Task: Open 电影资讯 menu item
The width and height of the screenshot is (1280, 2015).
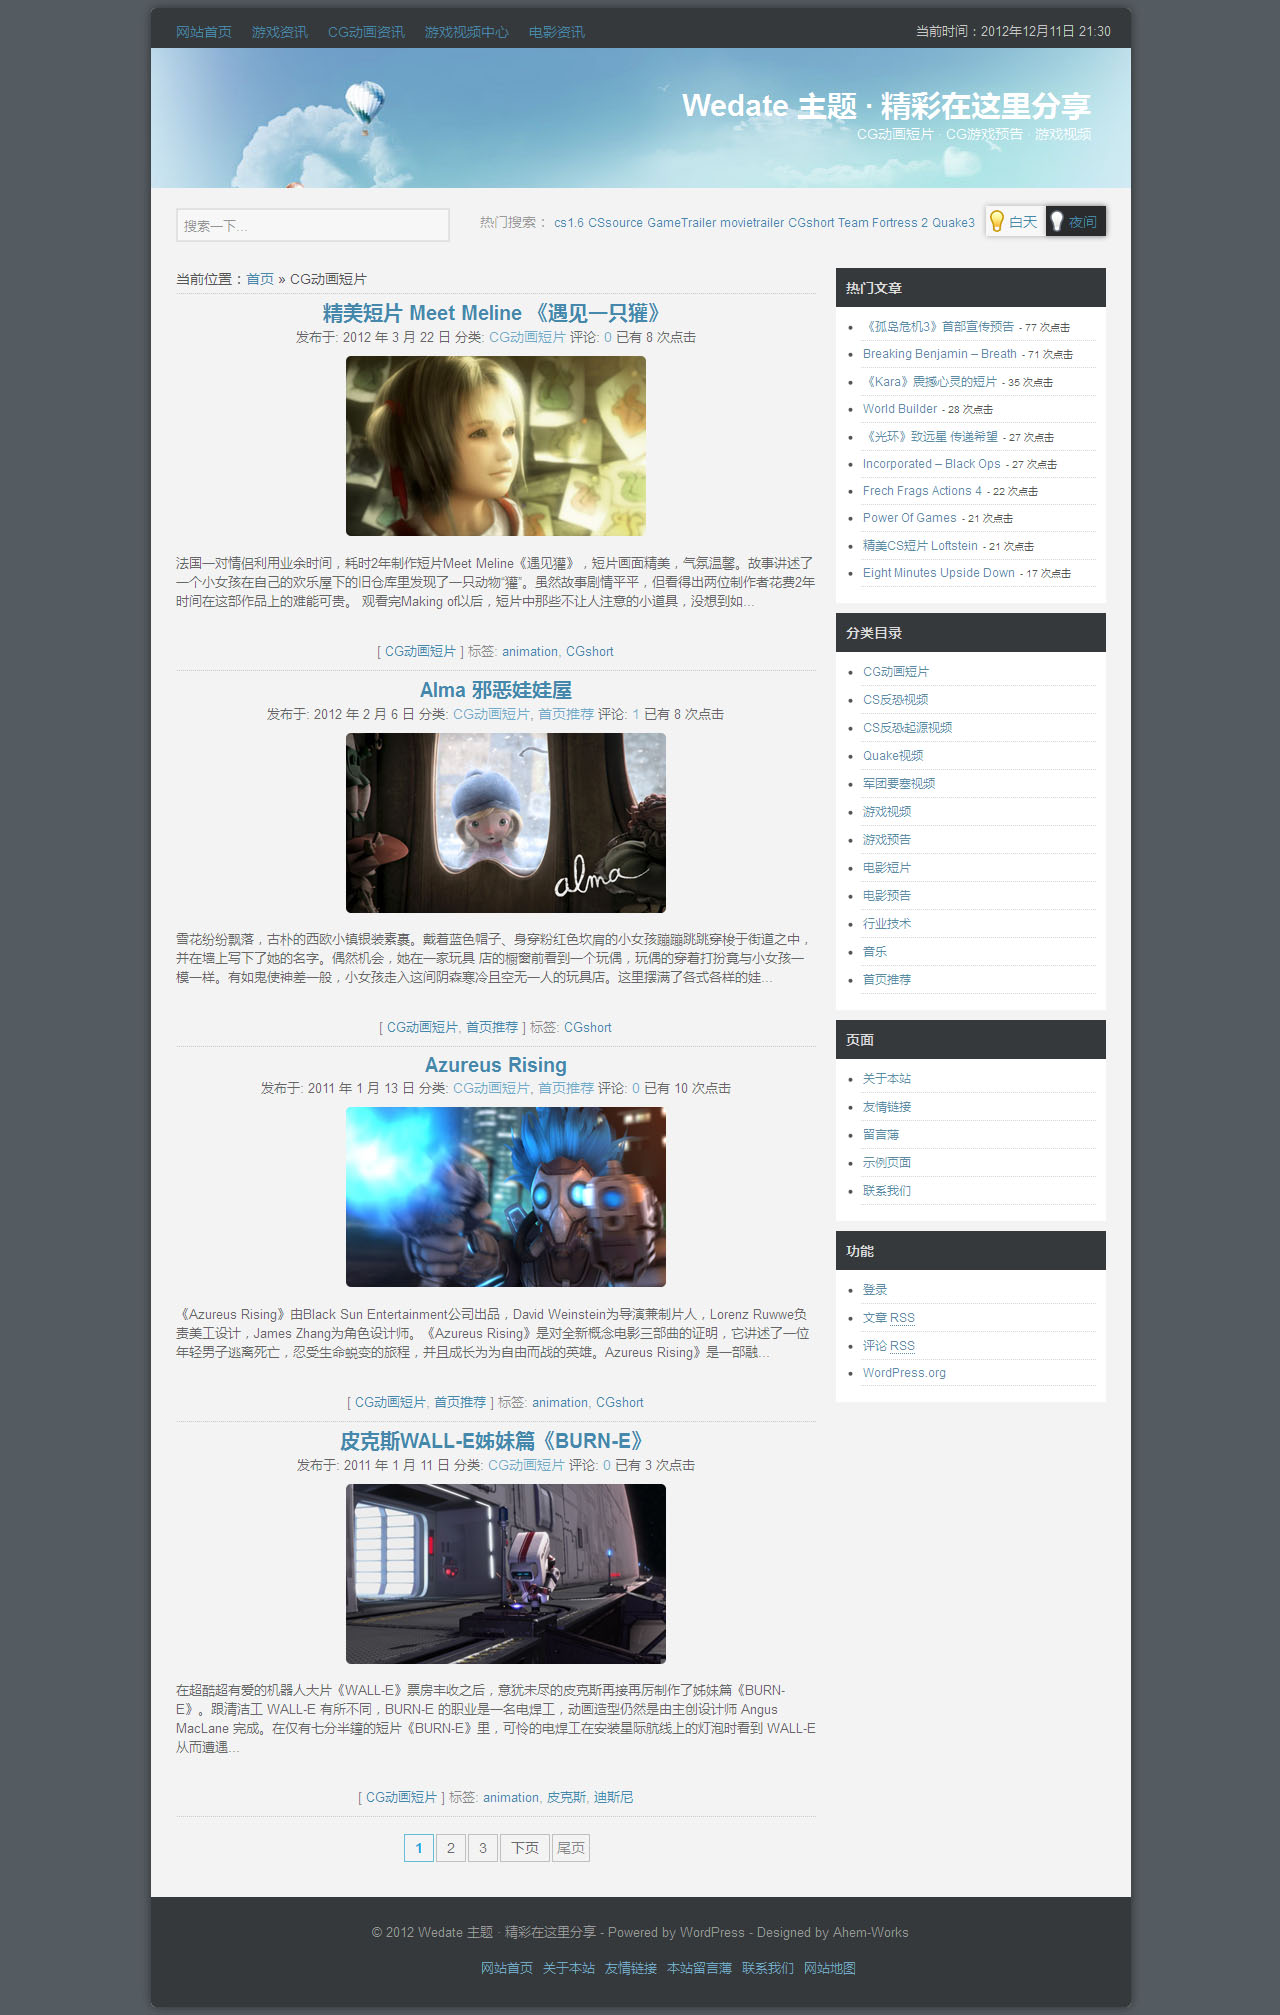Action: (x=557, y=32)
